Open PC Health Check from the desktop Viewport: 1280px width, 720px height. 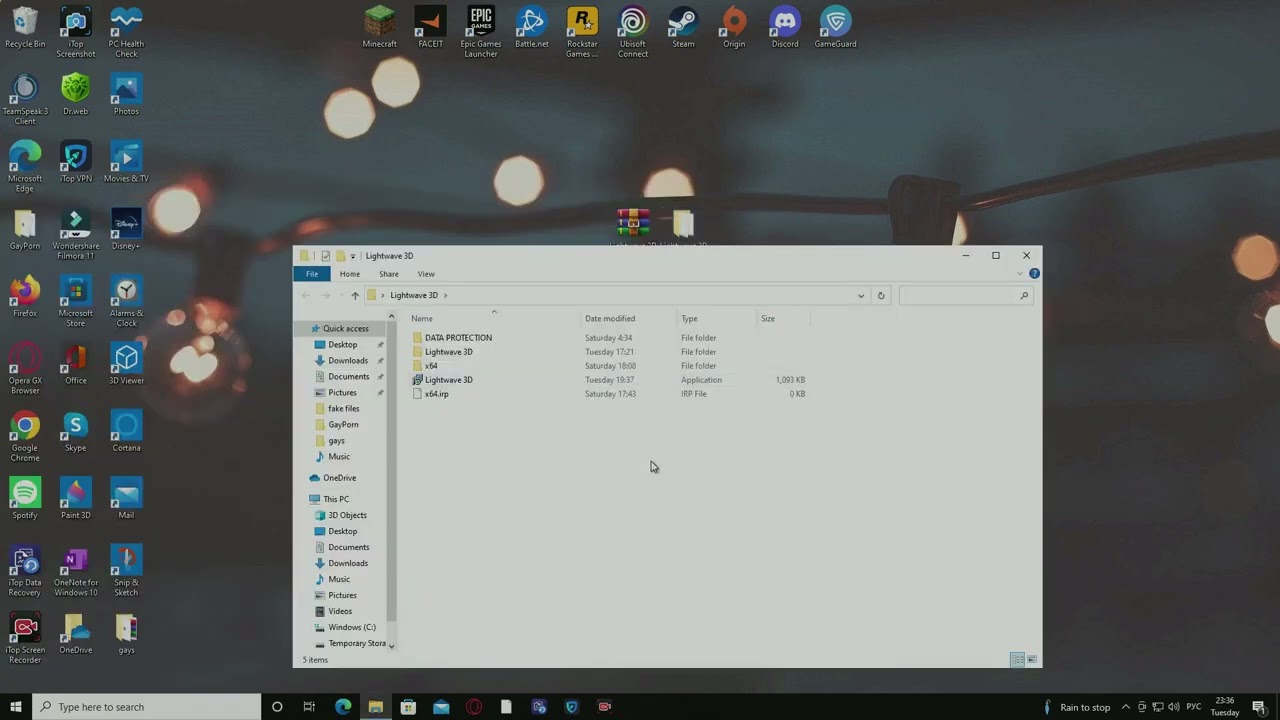126,33
